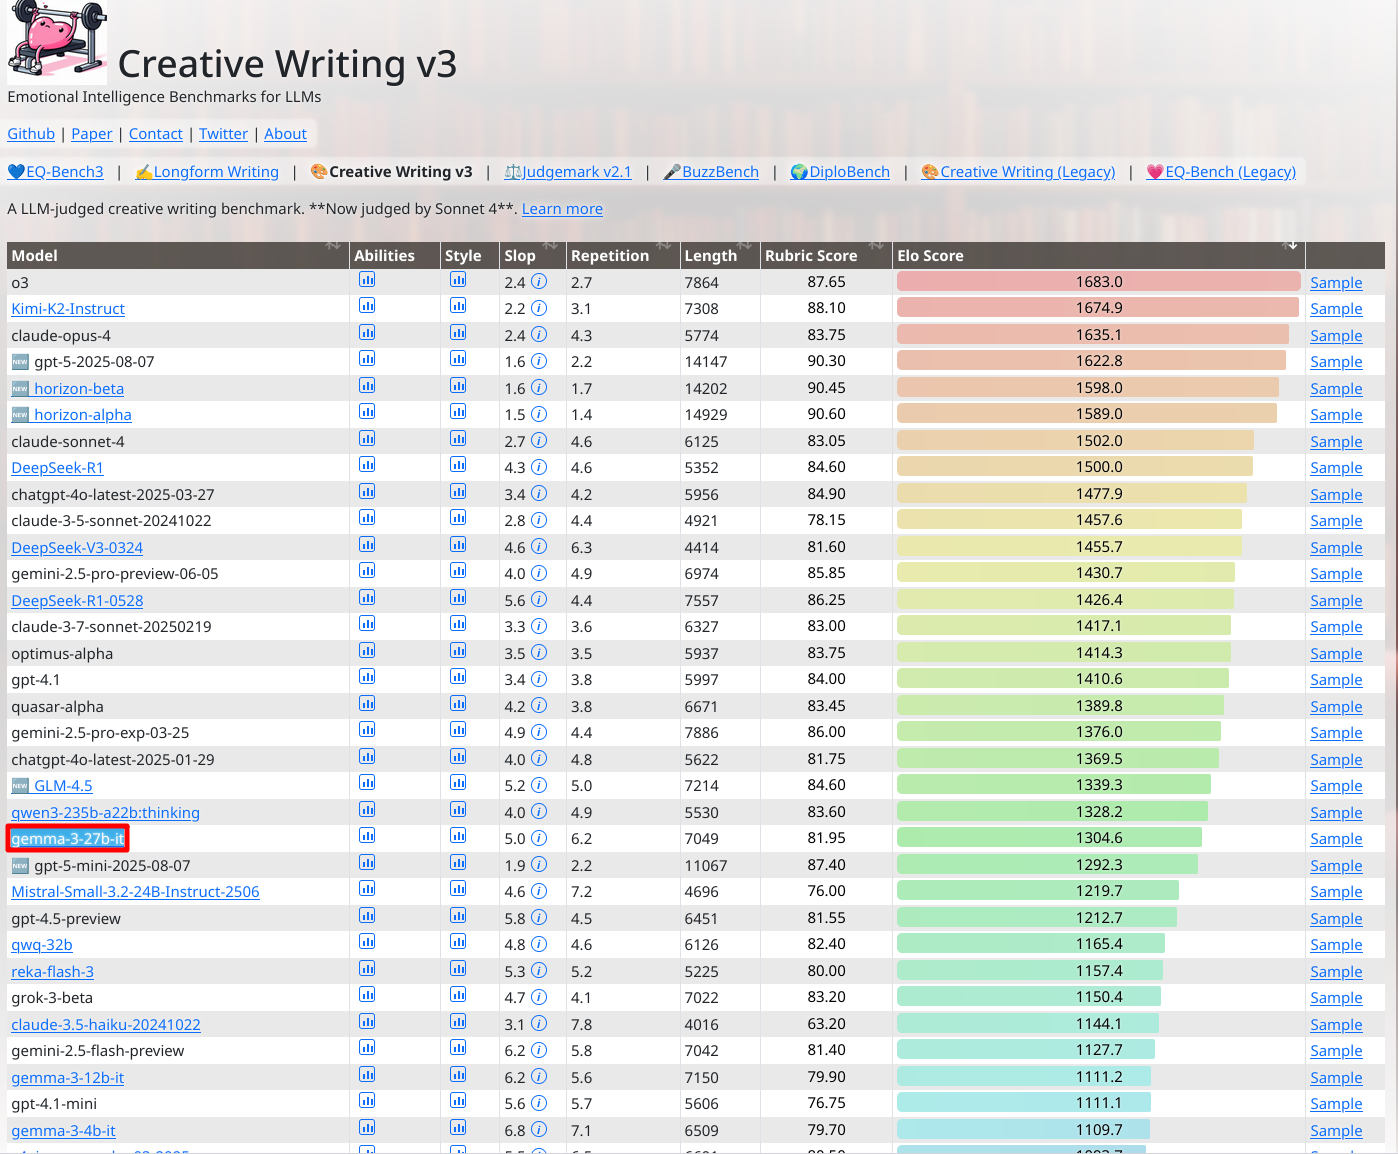Click the Learn more link

(x=562, y=209)
